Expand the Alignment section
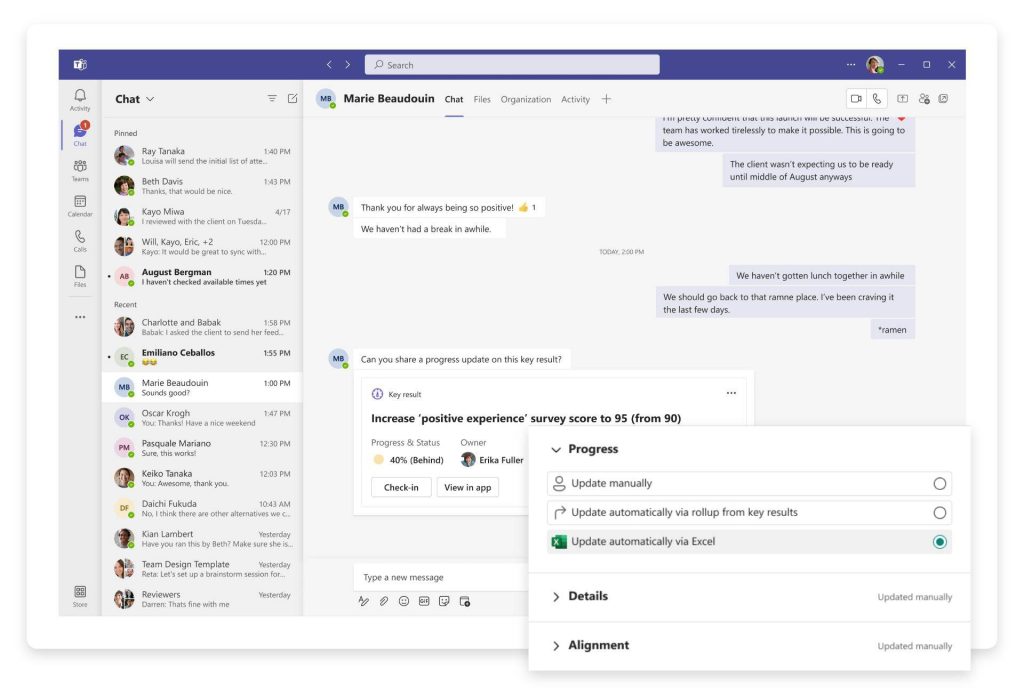The image size is (1024, 693). pos(556,646)
